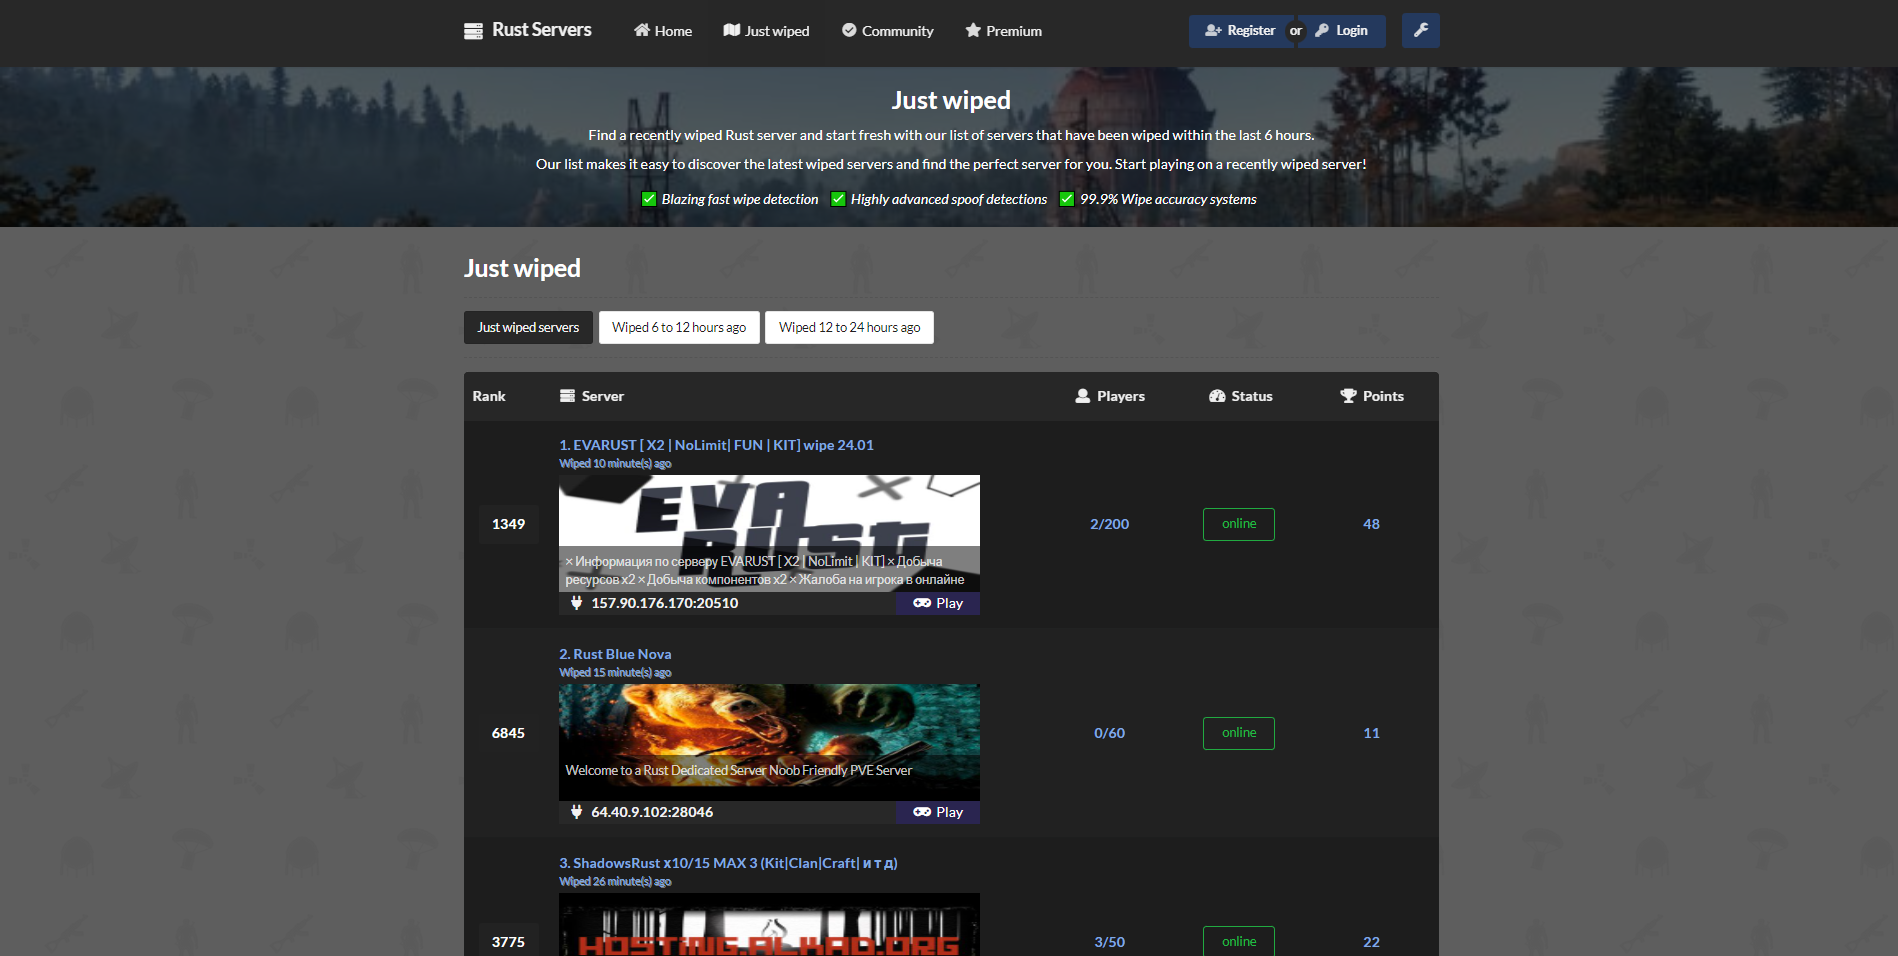This screenshot has width=1898, height=956.
Task: Click the Status column gauge icon
Action: click(1217, 396)
